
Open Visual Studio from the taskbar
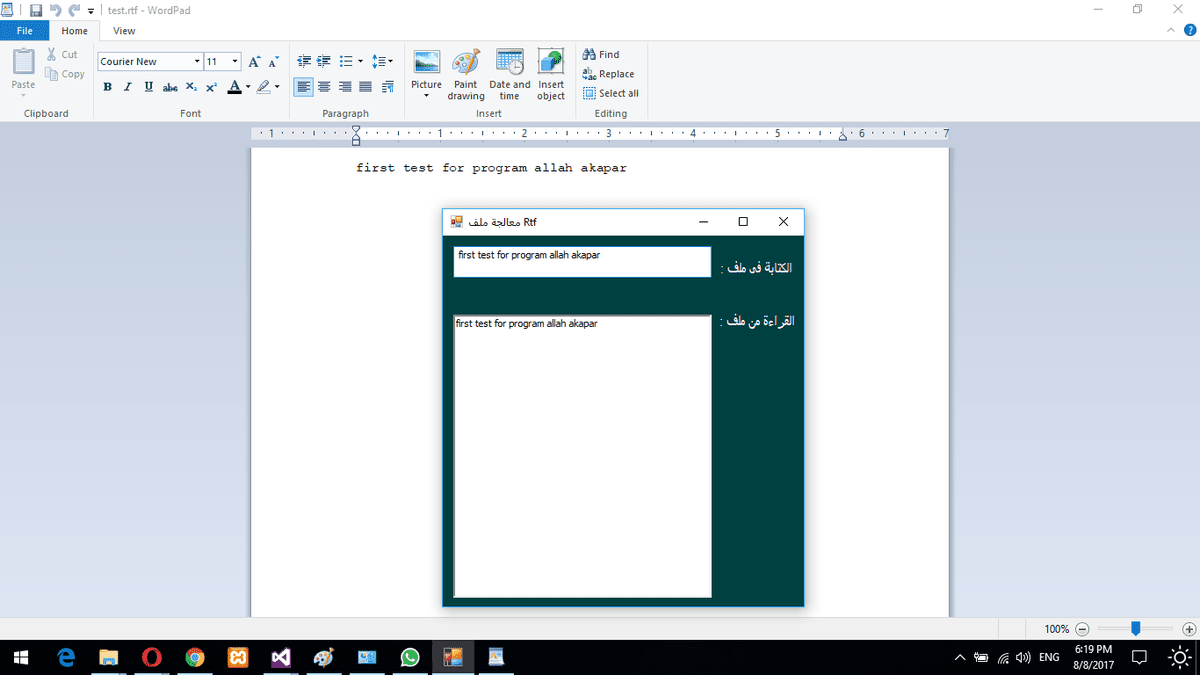[281, 658]
